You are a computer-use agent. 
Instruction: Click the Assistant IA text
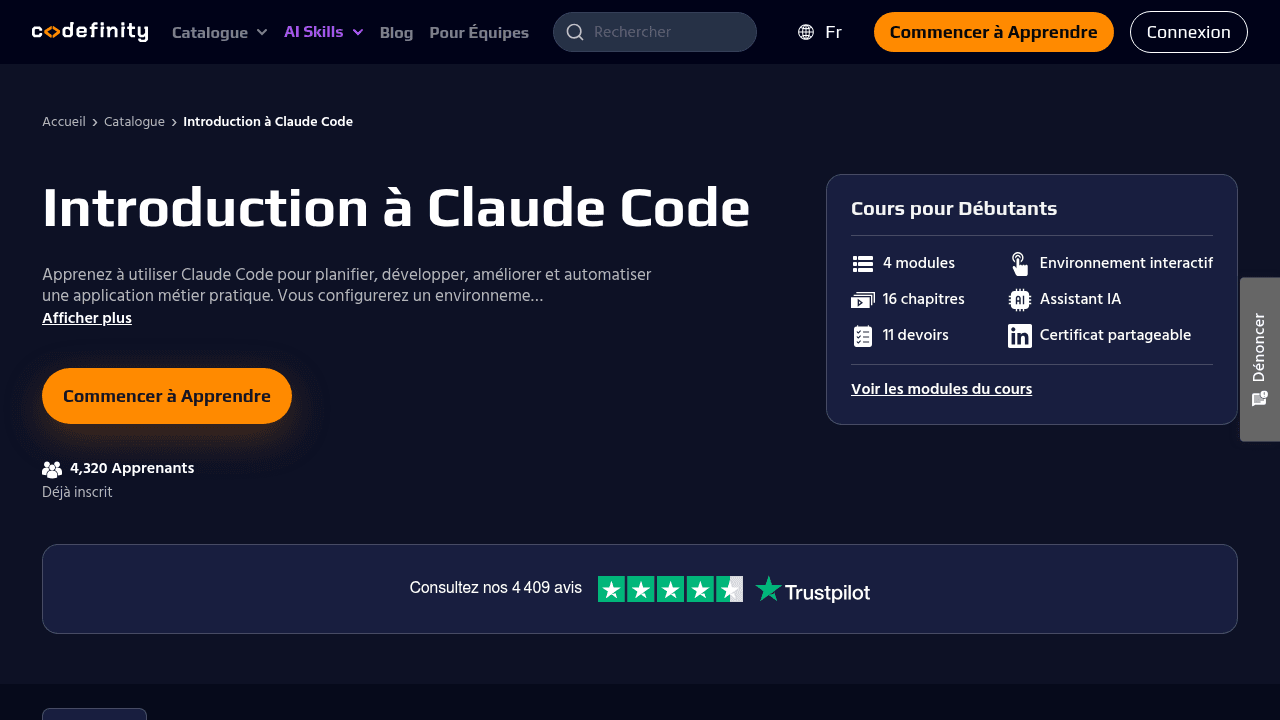coord(1080,299)
